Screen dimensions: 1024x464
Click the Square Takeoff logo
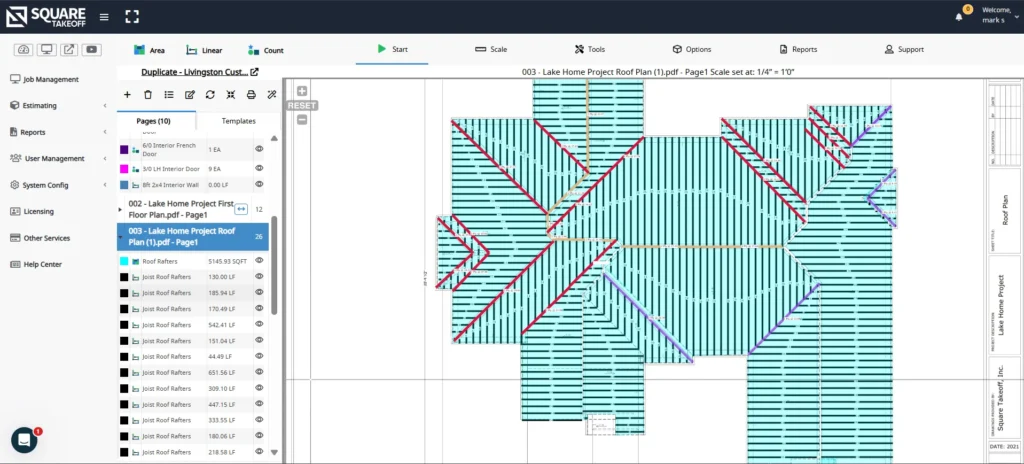pyautogui.click(x=46, y=17)
